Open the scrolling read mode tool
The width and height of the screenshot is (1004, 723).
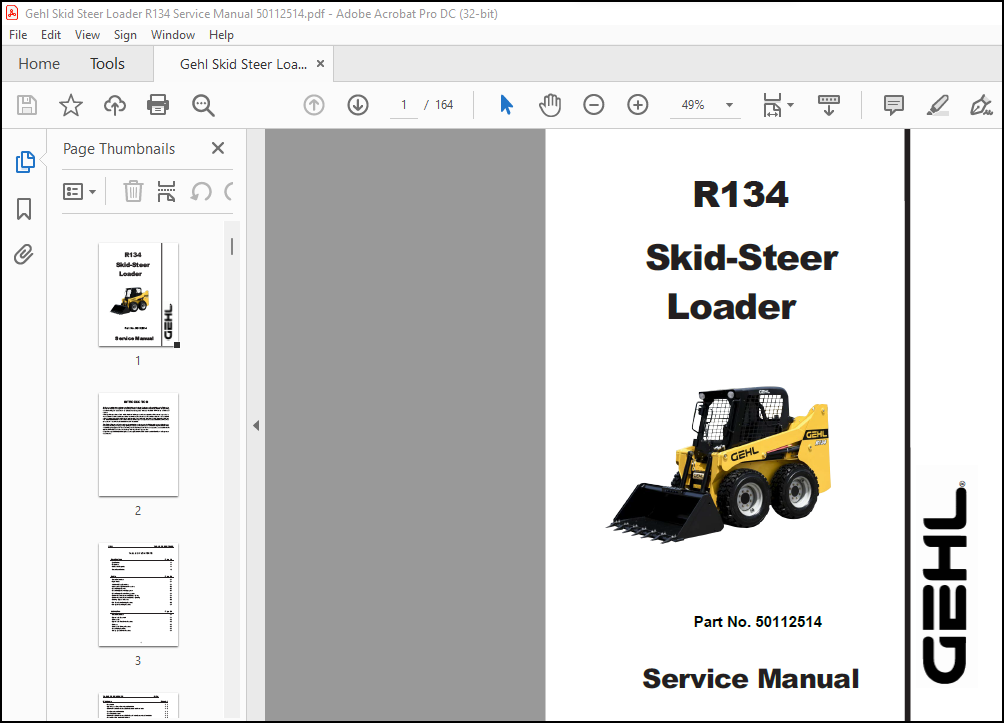click(829, 105)
